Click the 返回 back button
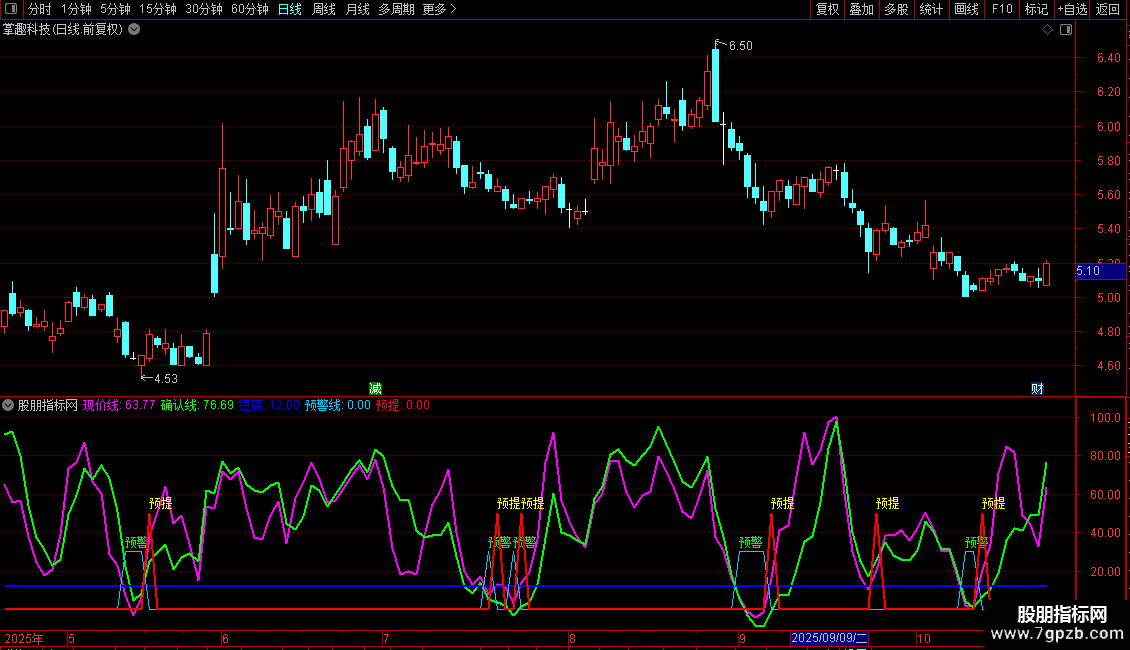Viewport: 1130px width, 650px height. [1108, 9]
